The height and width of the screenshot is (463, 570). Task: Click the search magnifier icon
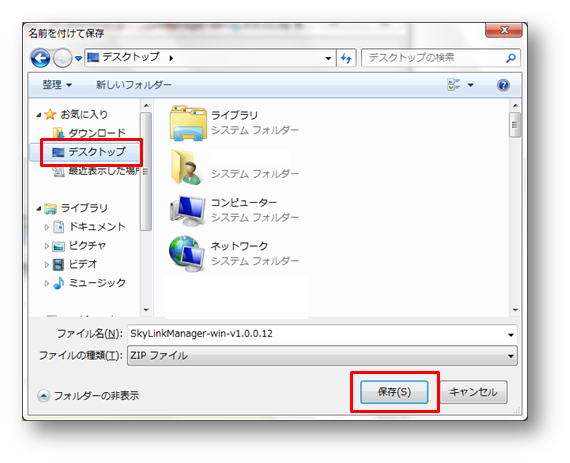pos(510,58)
